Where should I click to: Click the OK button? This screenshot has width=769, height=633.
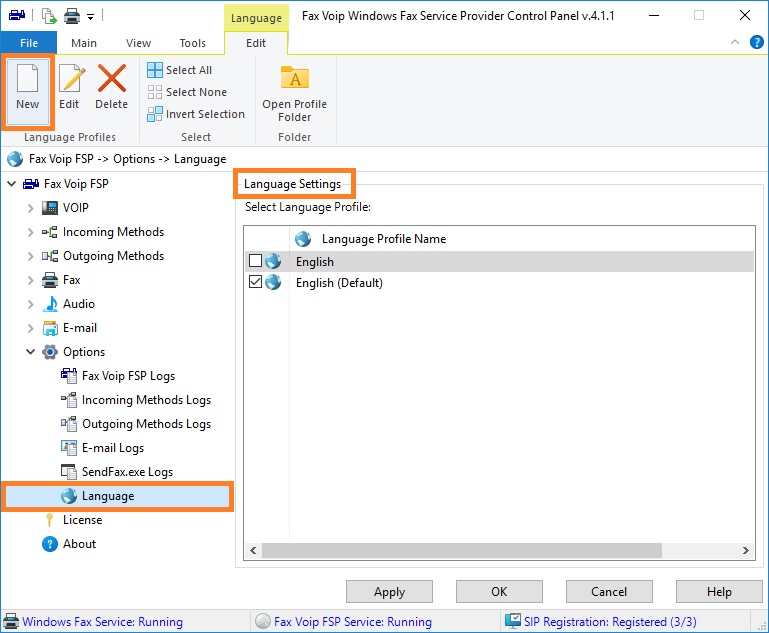point(499,592)
